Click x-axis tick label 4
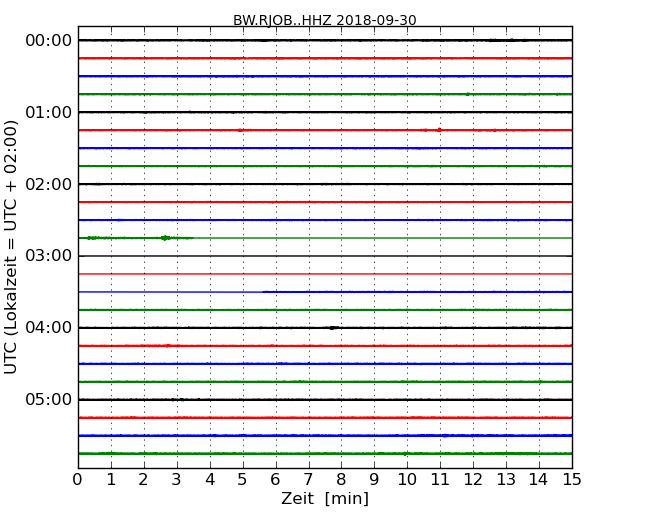Viewport: 650px width, 520px height. (210, 479)
